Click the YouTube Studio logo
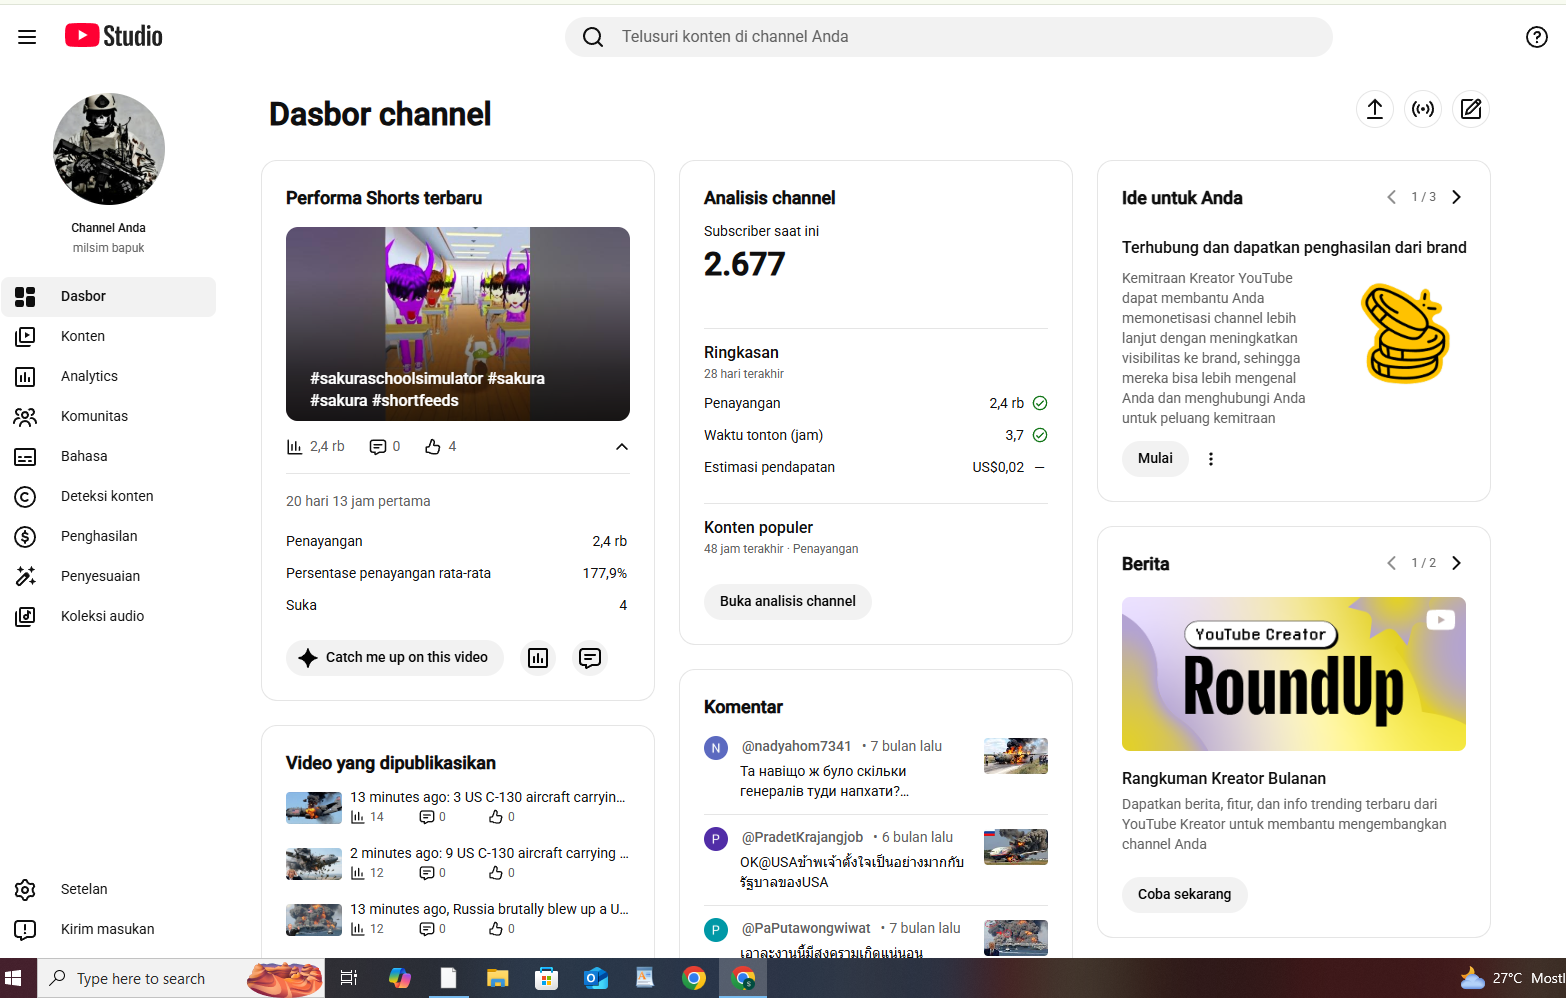Viewport: 1566px width, 998px height. pos(114,36)
